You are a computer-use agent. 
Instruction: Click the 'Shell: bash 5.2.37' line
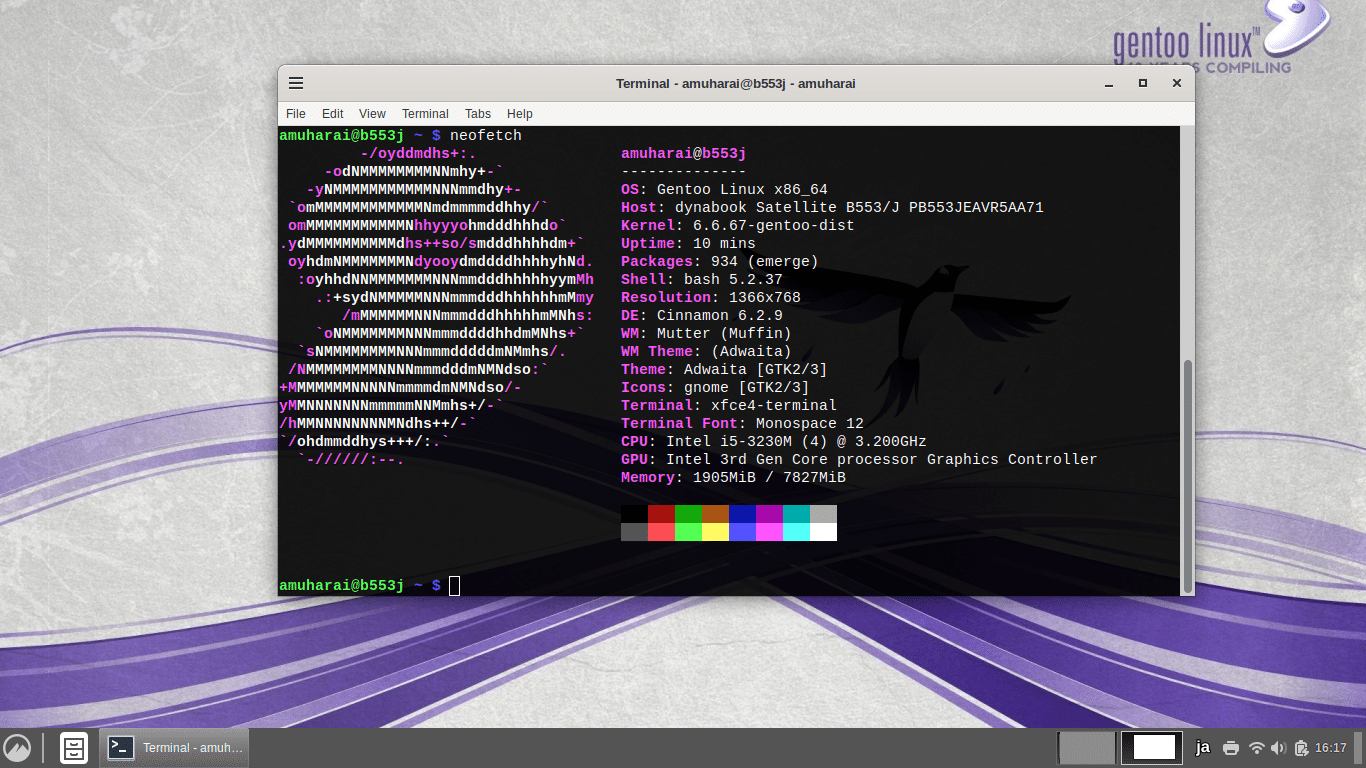point(702,279)
